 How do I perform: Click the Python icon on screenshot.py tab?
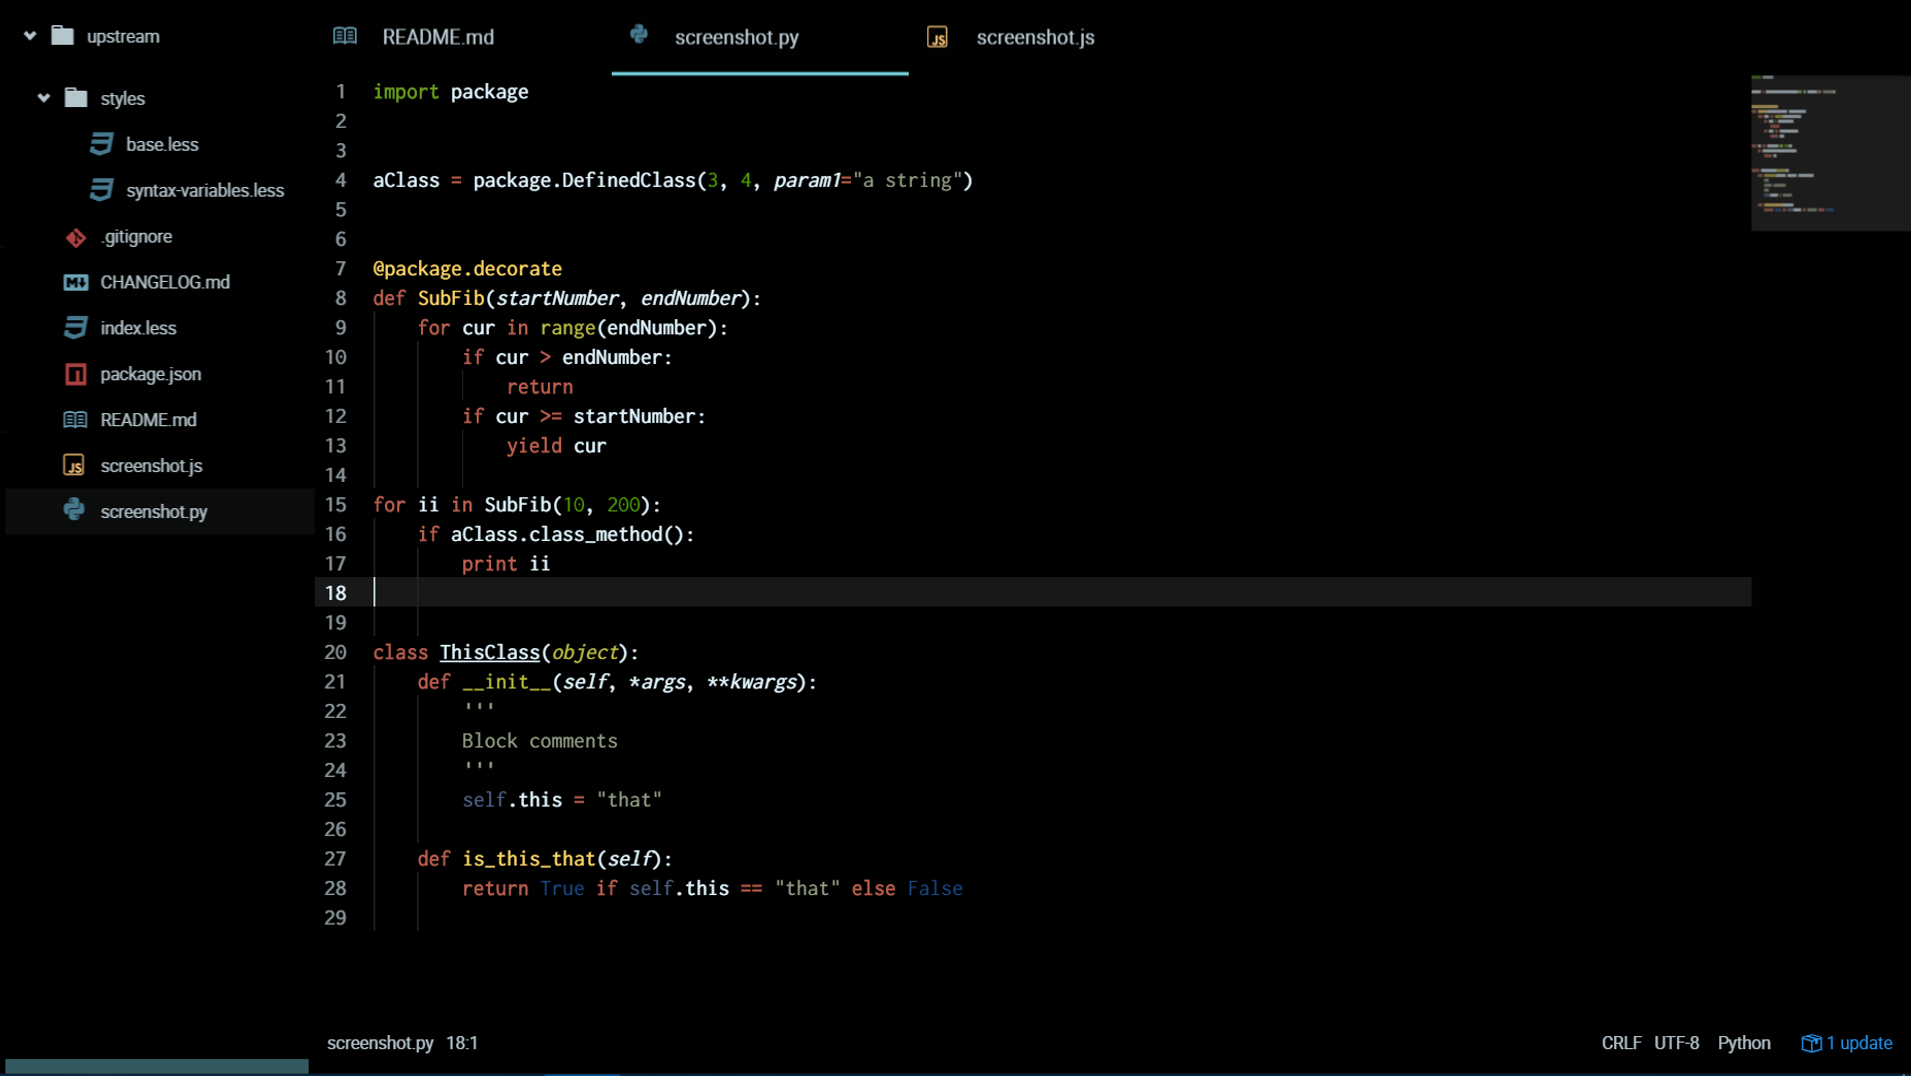point(639,35)
